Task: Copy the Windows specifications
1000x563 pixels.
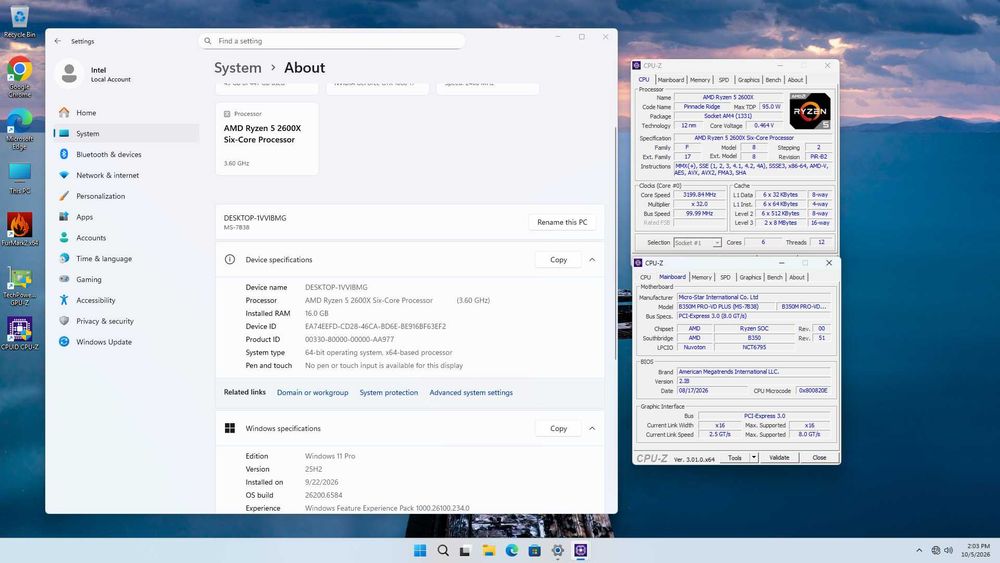Action: point(558,428)
